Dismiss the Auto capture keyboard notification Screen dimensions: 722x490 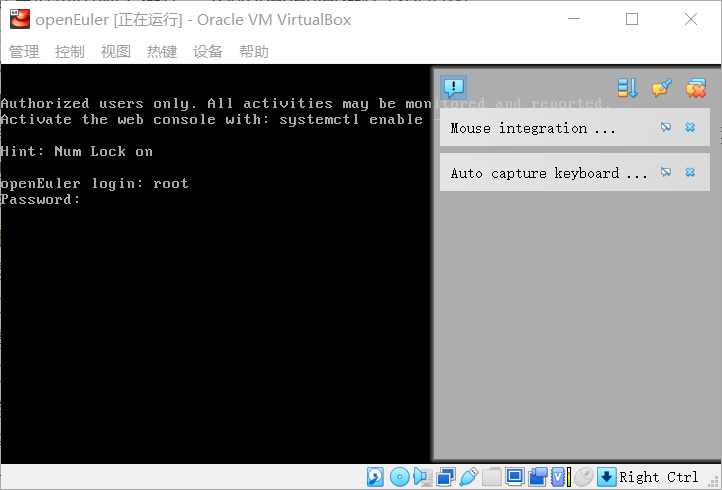click(690, 172)
